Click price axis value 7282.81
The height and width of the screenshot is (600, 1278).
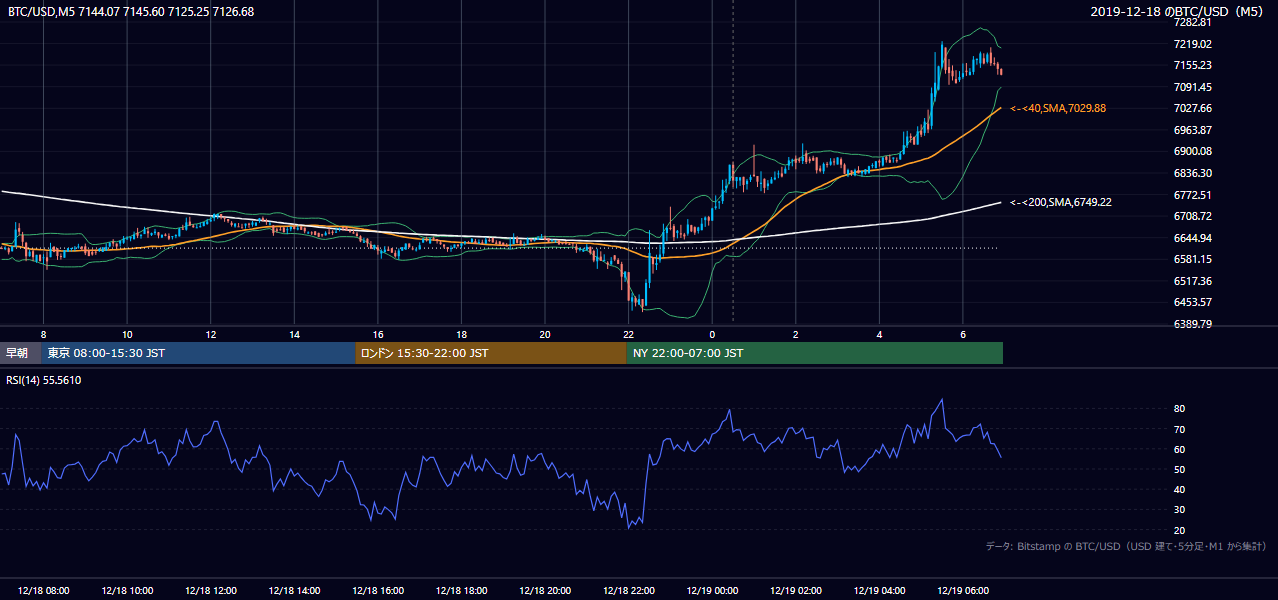point(1192,22)
